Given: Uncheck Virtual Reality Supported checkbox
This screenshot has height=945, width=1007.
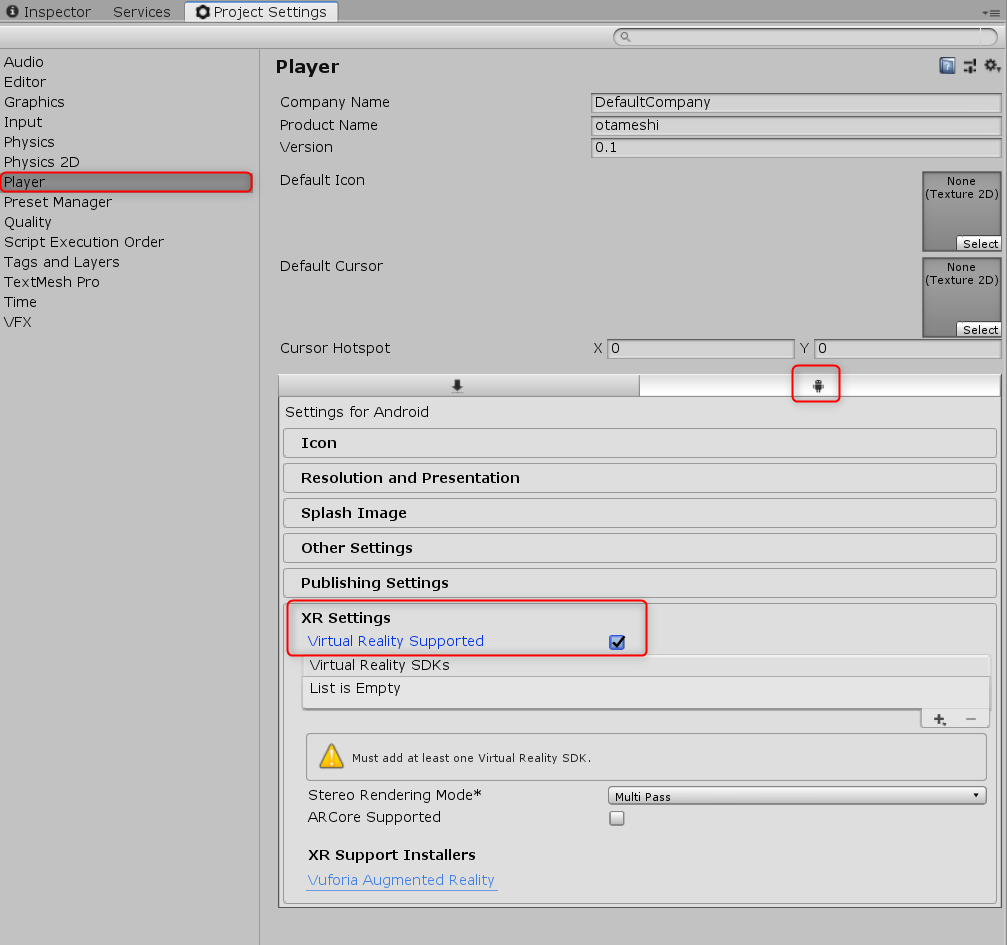Looking at the screenshot, I should [617, 642].
